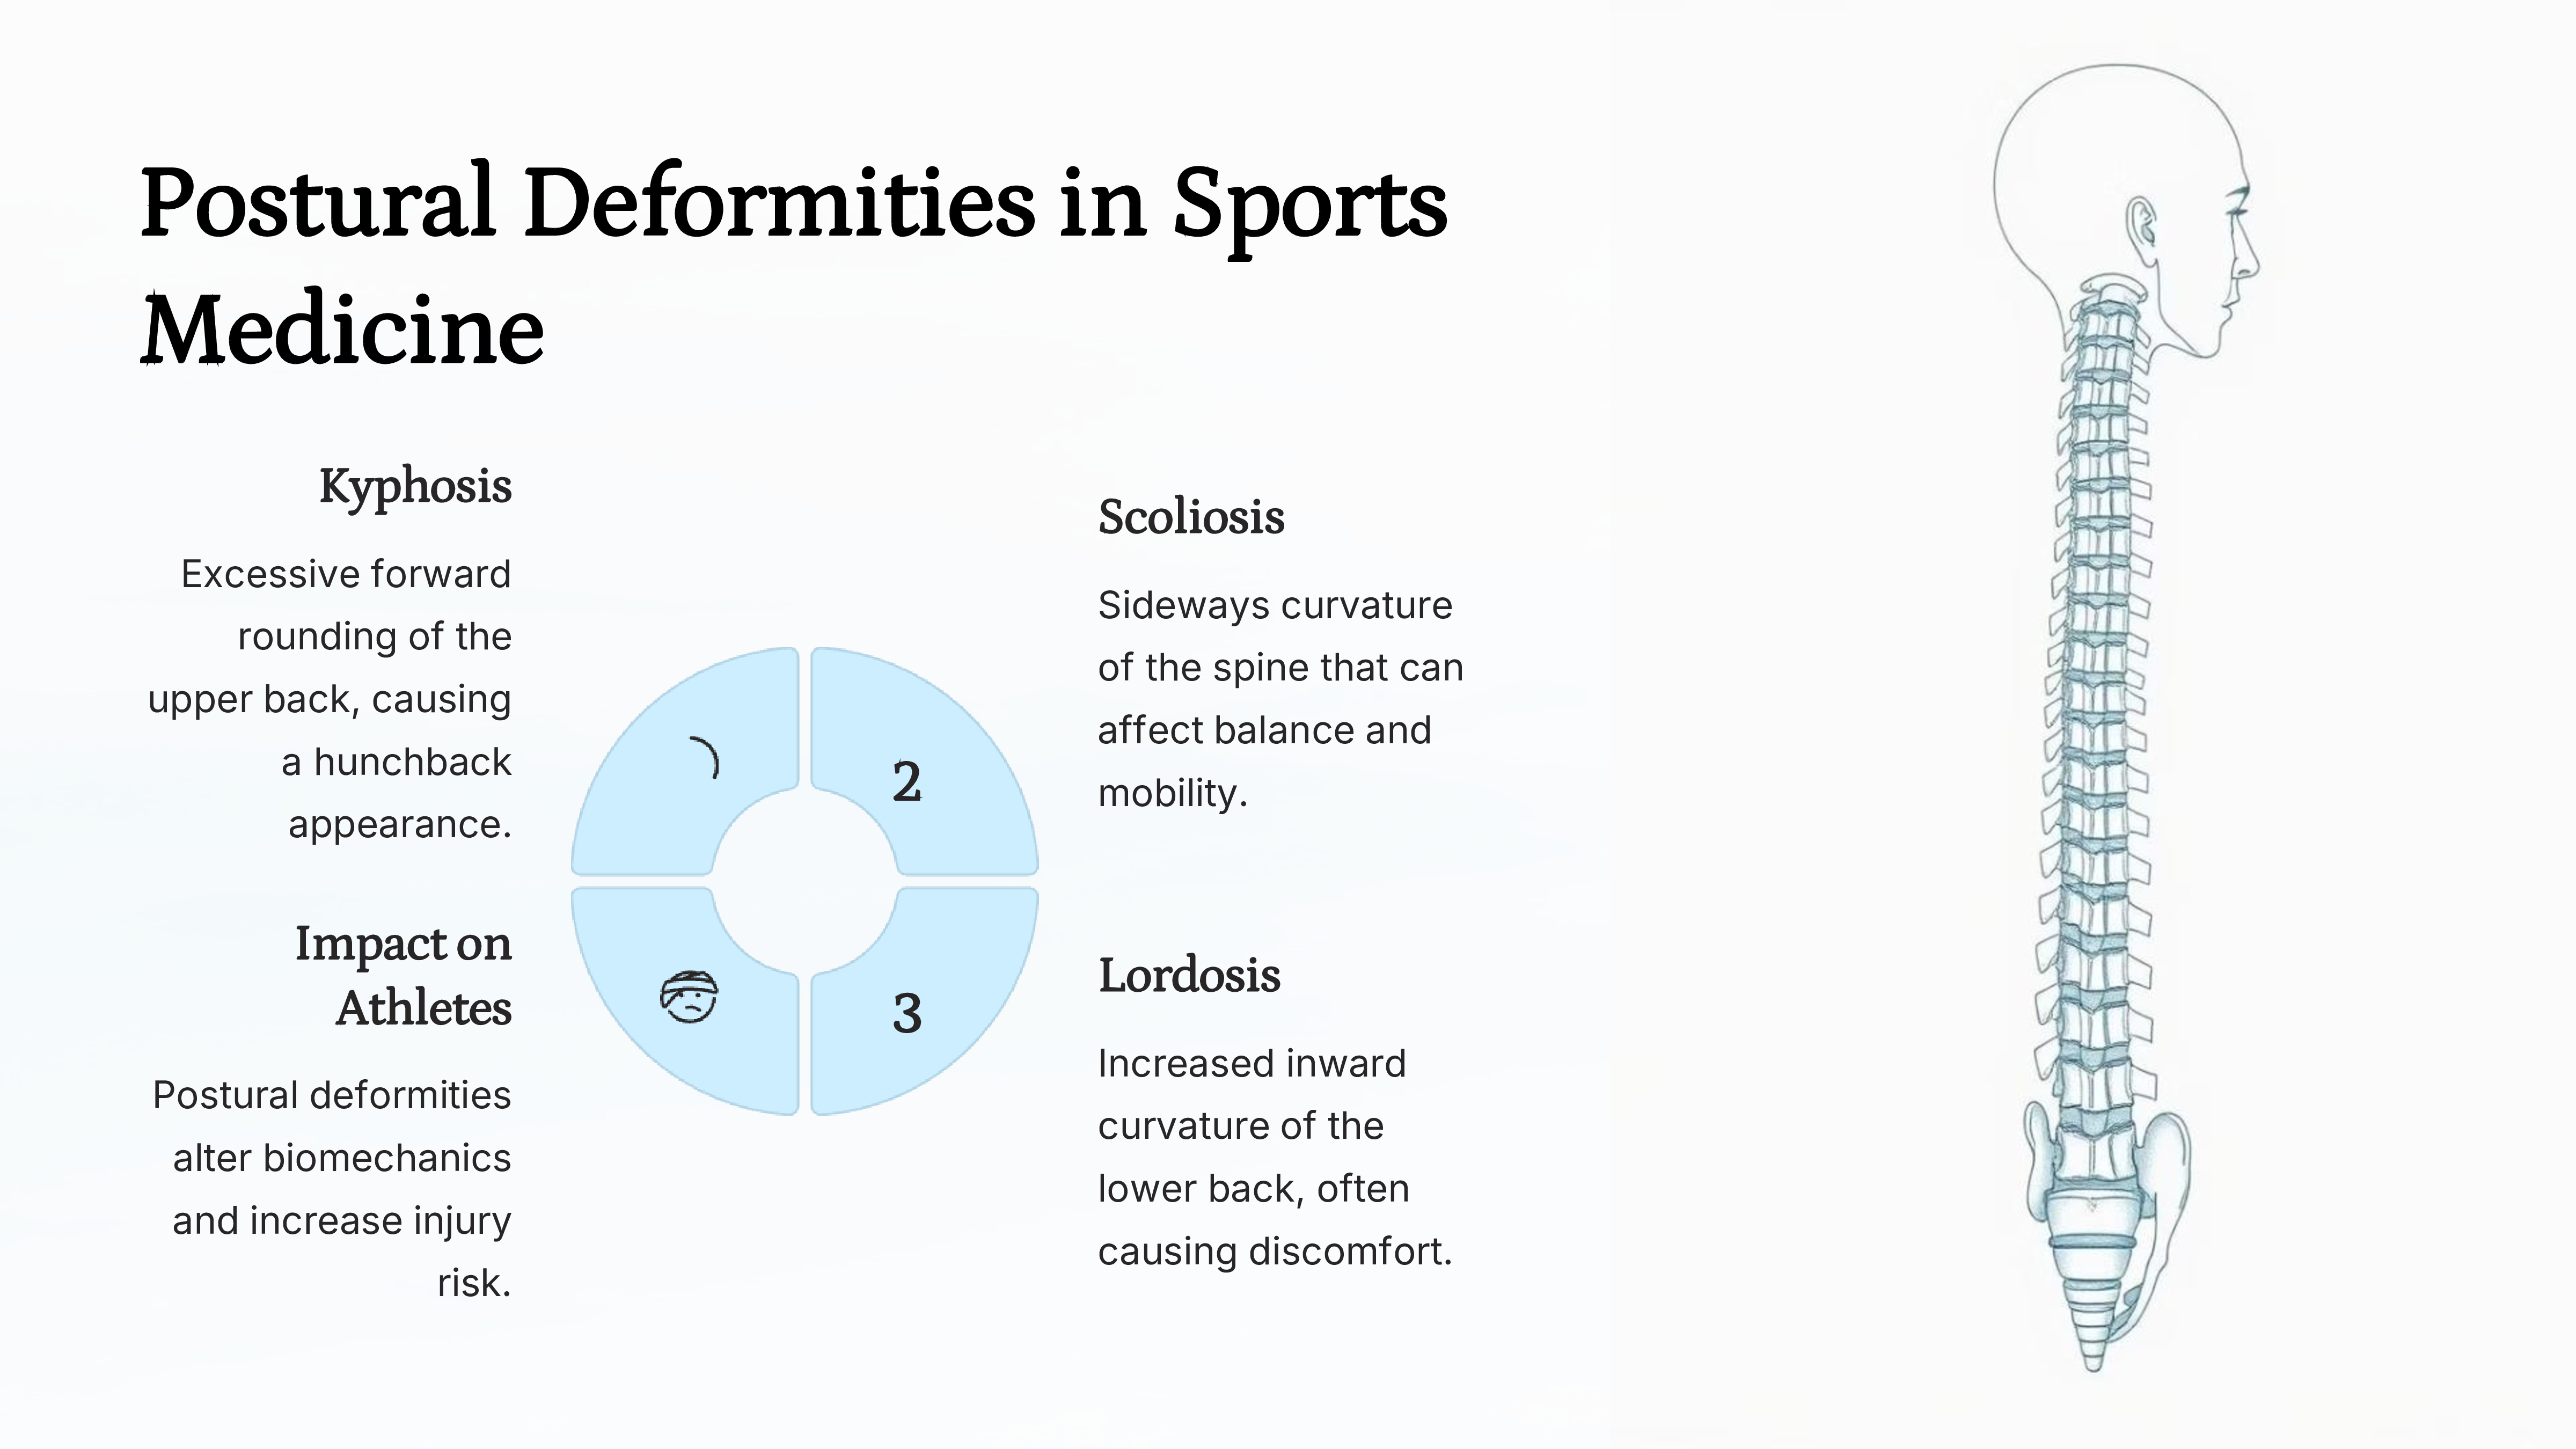This screenshot has width=2576, height=1449.
Task: Select segment number 2 of the ring
Action: click(924, 762)
